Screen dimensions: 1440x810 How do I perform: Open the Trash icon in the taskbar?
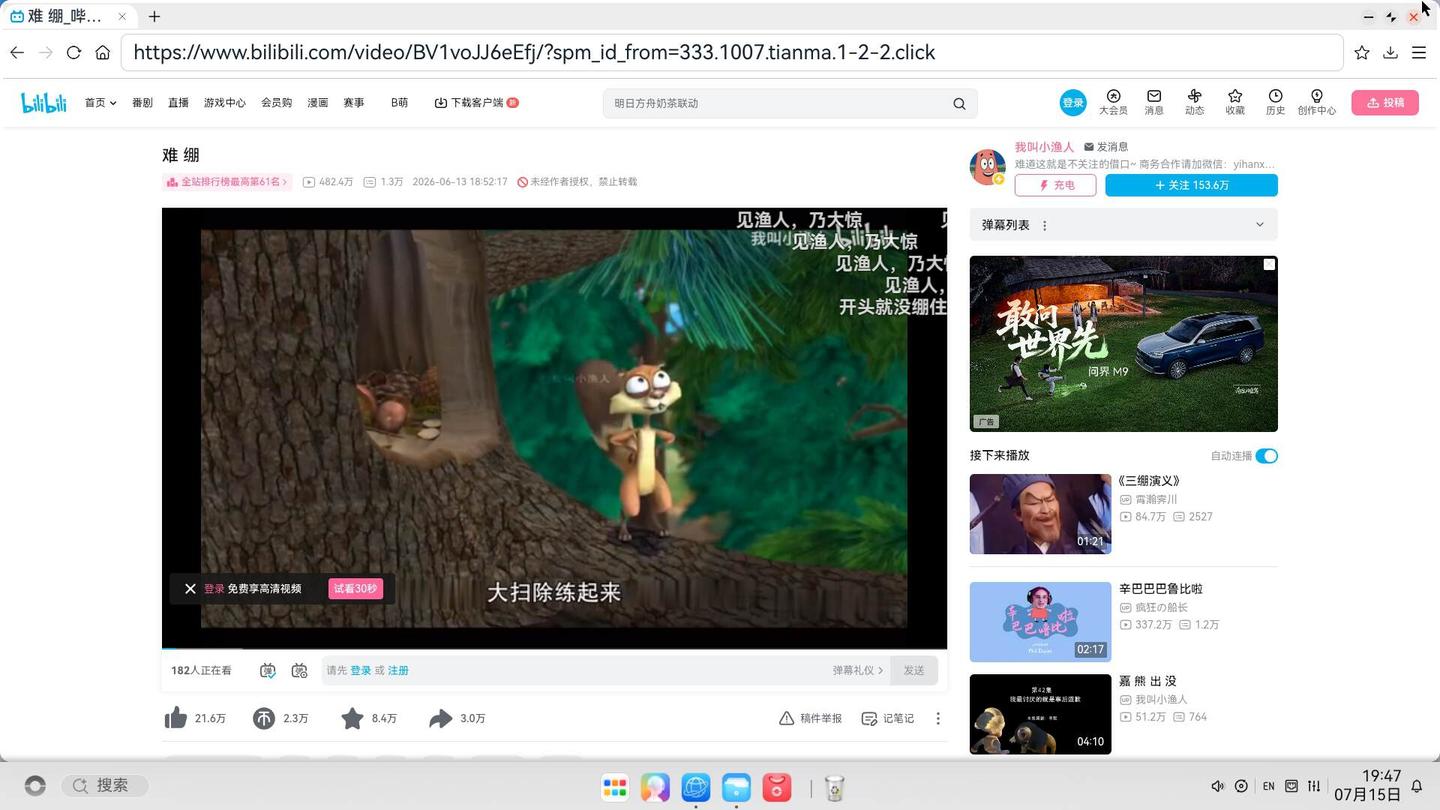click(834, 787)
